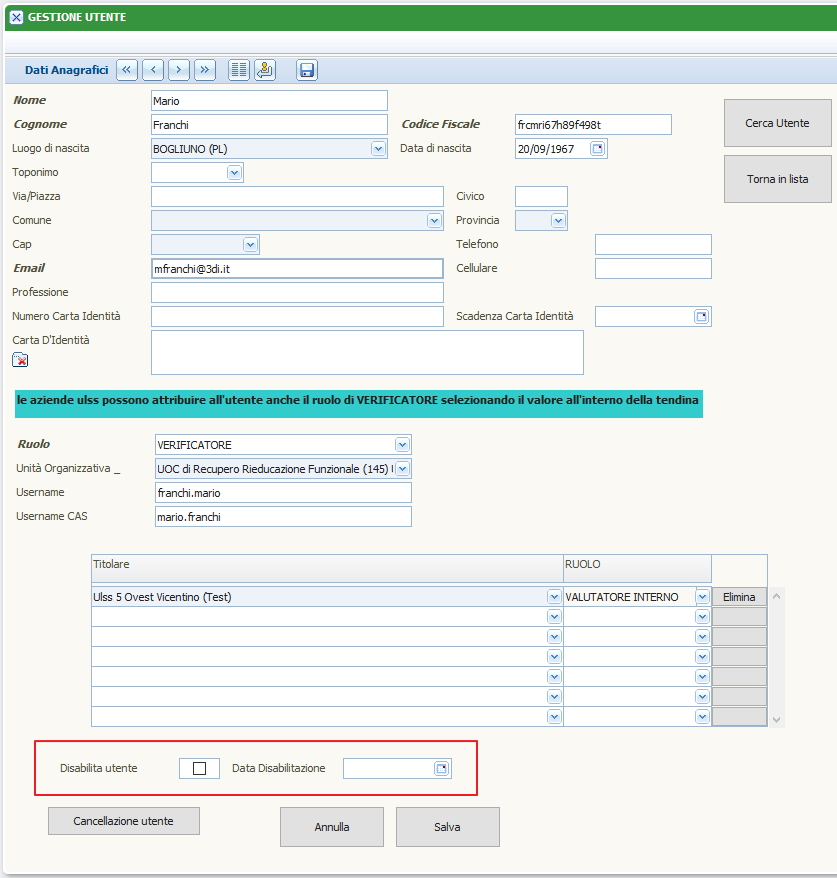837x878 pixels.
Task: Return to list with Torna in lista
Action: tap(777, 179)
